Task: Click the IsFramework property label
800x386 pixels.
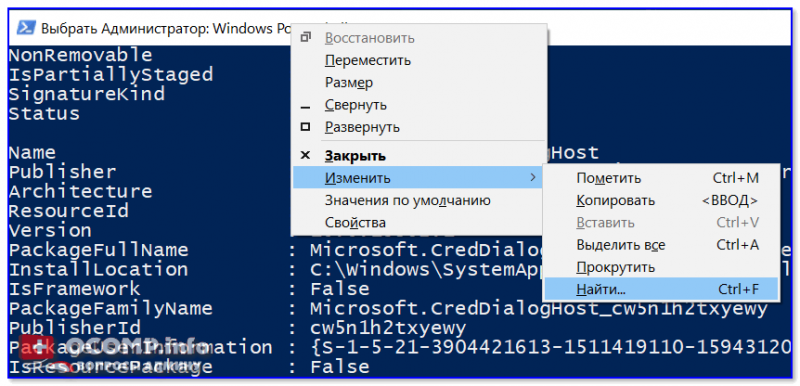Action: 74,289
